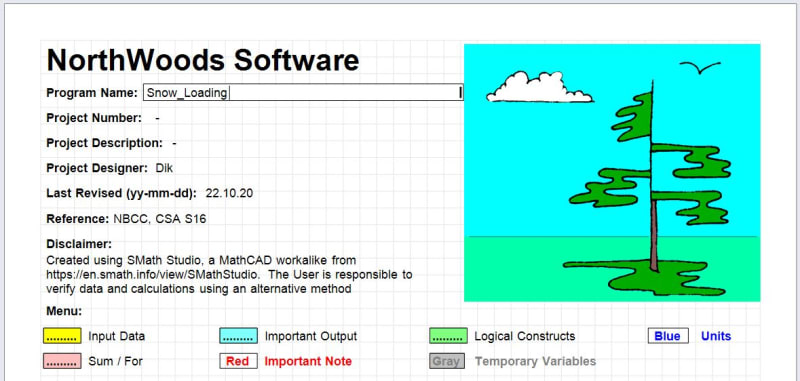The image size is (800, 381).
Task: Click the Program Name input field
Action: tap(303, 92)
